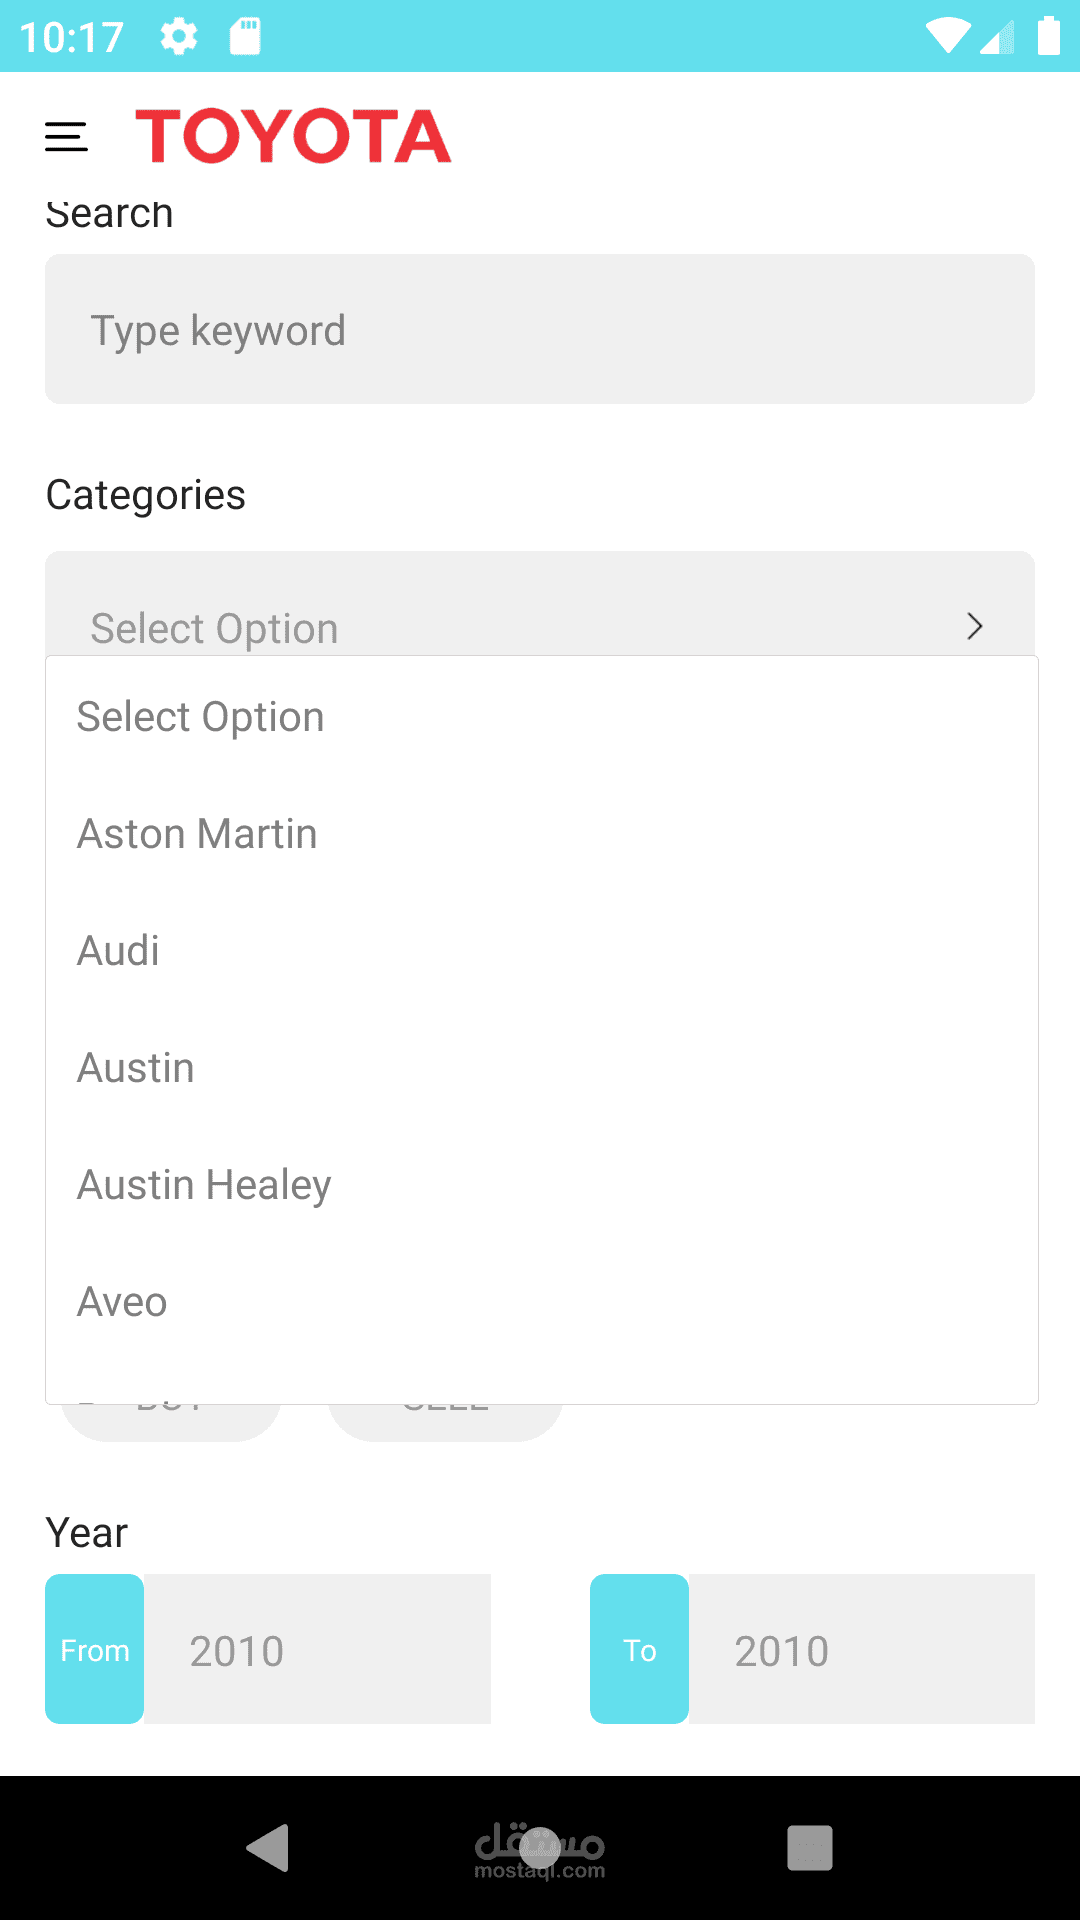
Task: Tap the settings gear in status bar
Action: [x=179, y=37]
